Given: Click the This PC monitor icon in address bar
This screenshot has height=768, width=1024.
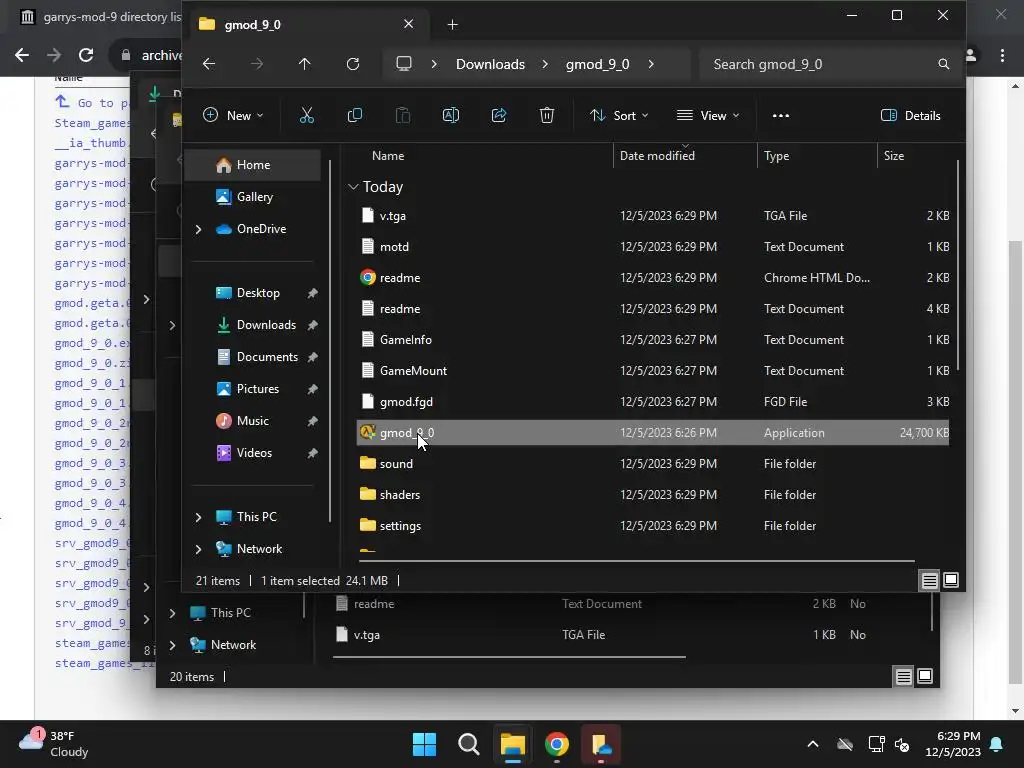Looking at the screenshot, I should tap(404, 64).
